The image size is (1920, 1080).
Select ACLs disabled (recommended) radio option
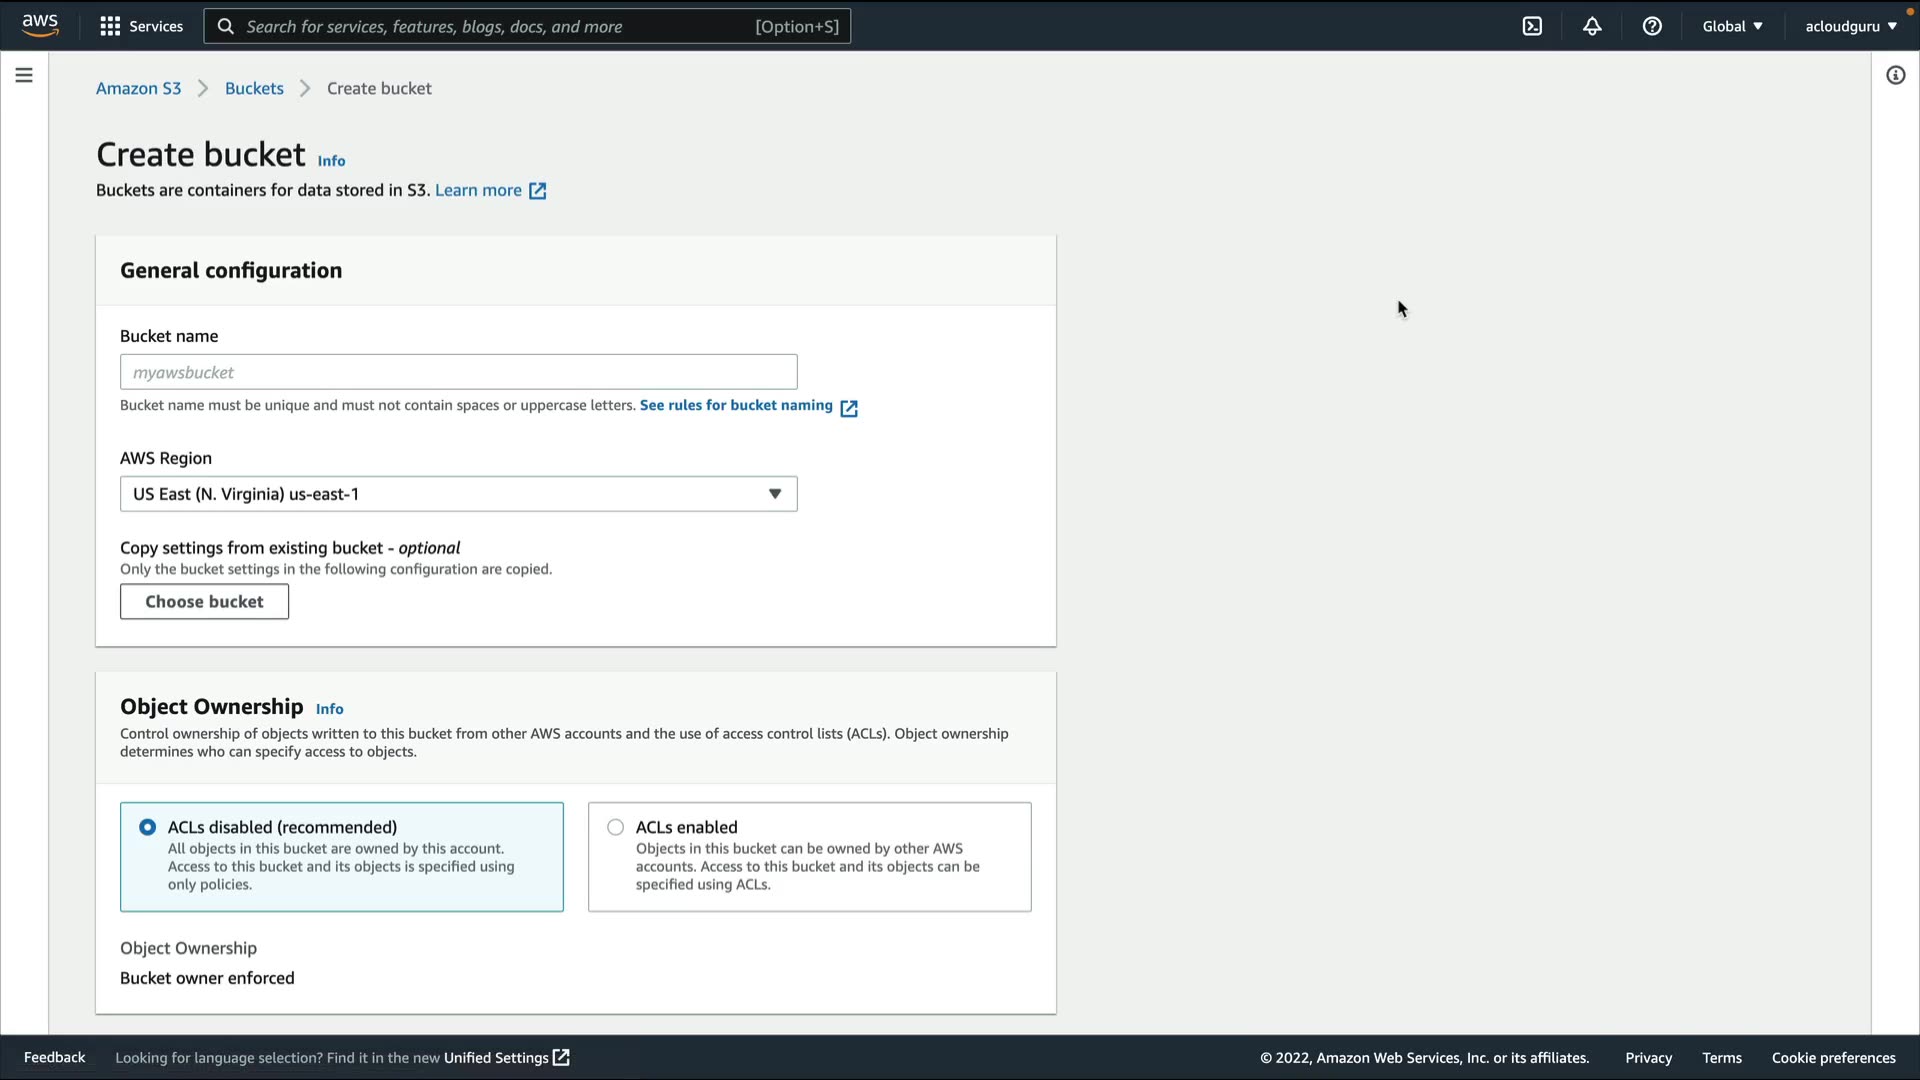click(148, 827)
